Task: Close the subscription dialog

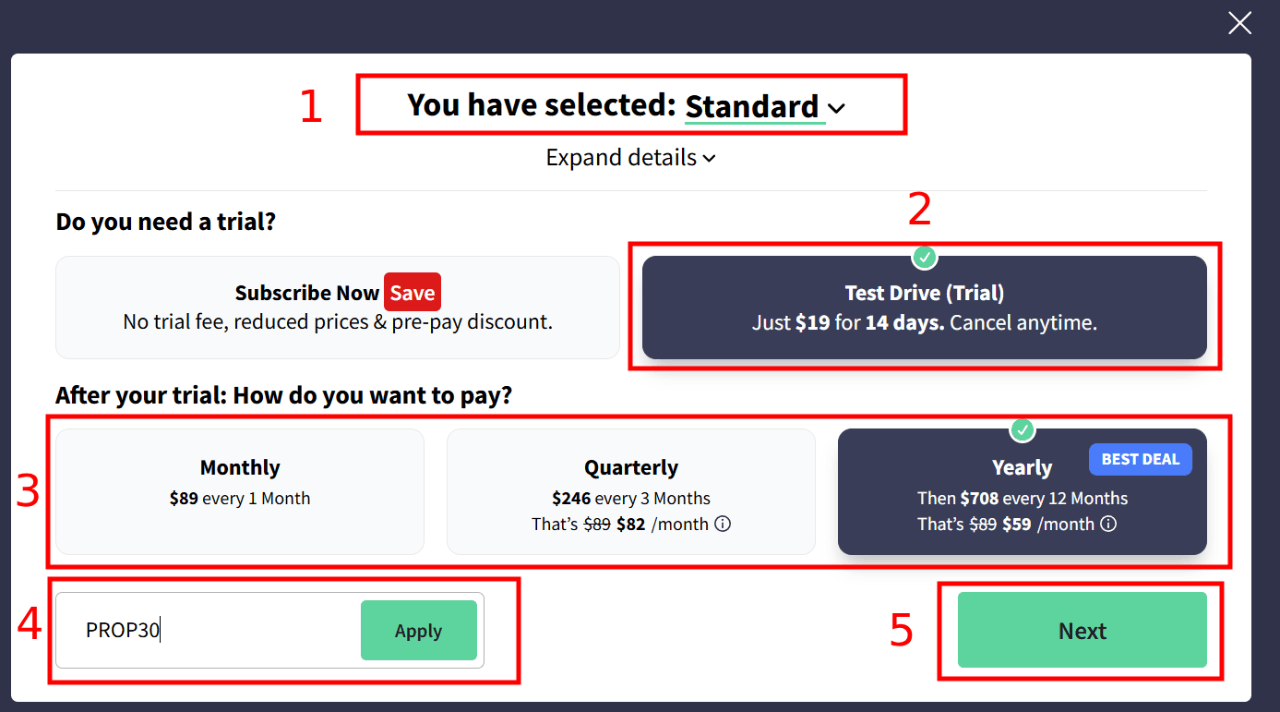Action: (1239, 22)
